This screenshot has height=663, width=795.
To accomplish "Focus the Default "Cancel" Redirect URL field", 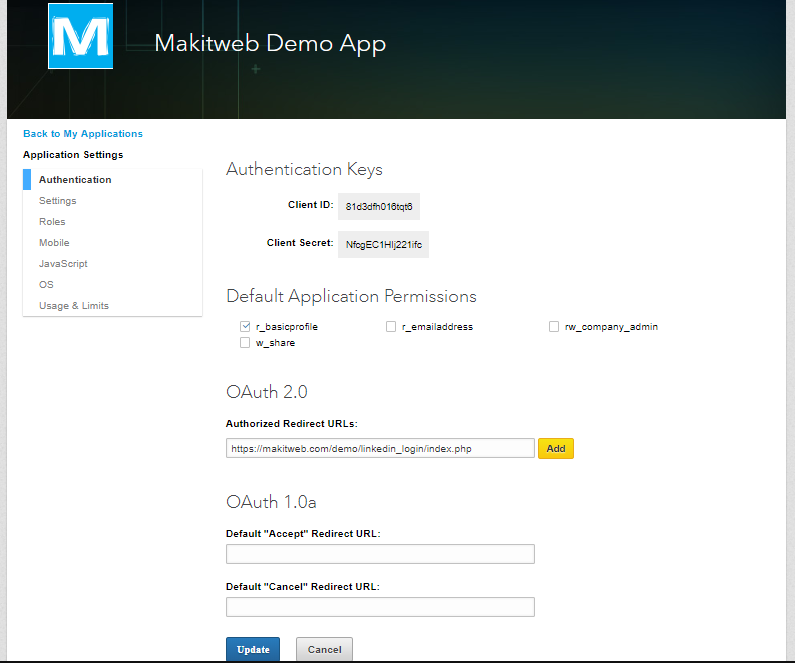I will click(x=380, y=607).
